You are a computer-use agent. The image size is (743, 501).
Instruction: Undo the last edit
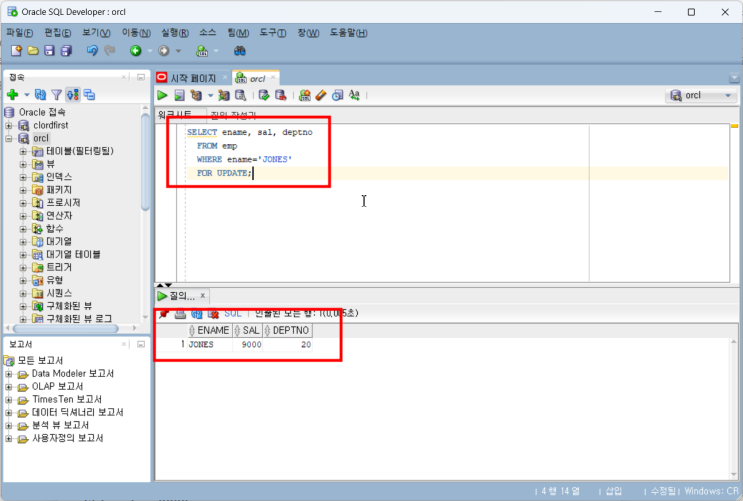tap(92, 51)
